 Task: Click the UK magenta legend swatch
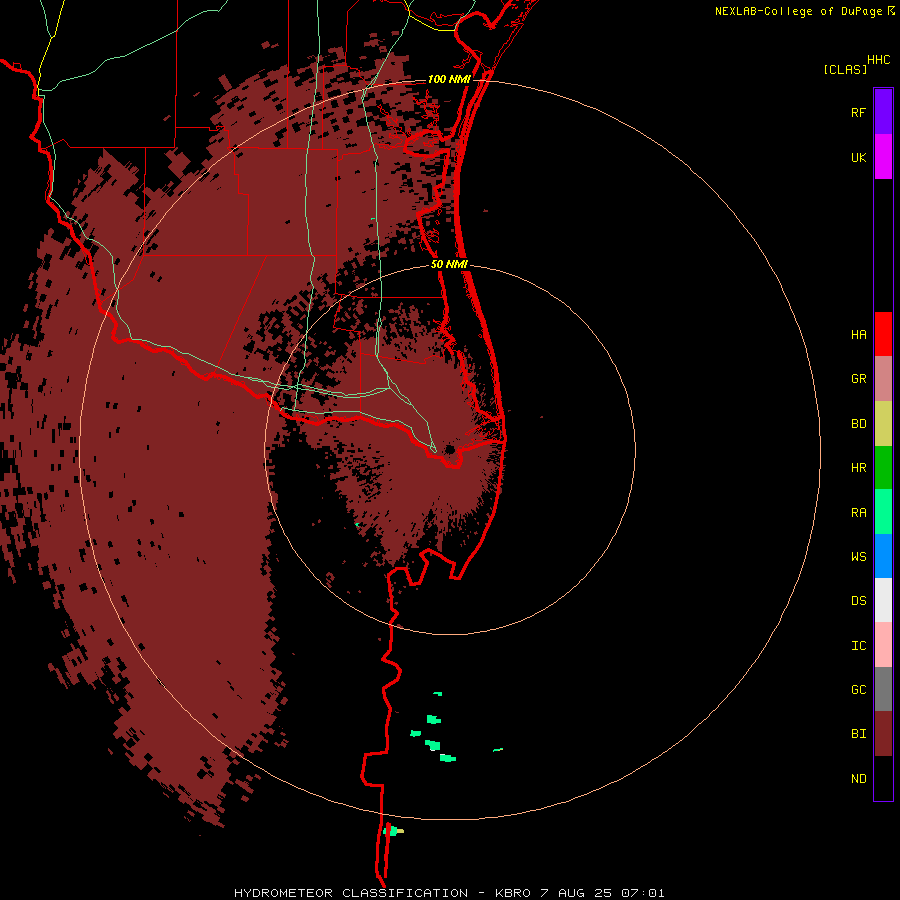point(883,157)
